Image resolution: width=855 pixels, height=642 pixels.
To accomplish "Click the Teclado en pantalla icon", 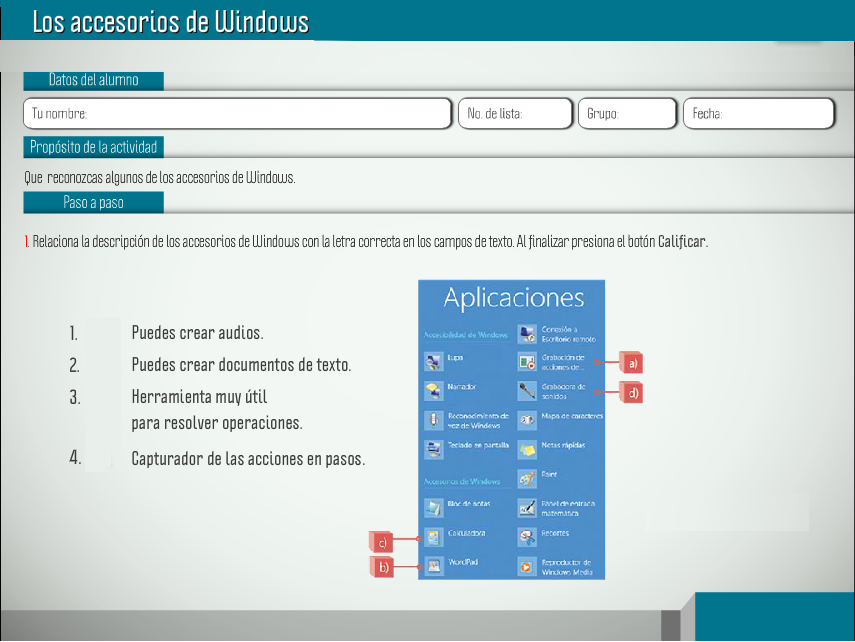I will coord(433,449).
